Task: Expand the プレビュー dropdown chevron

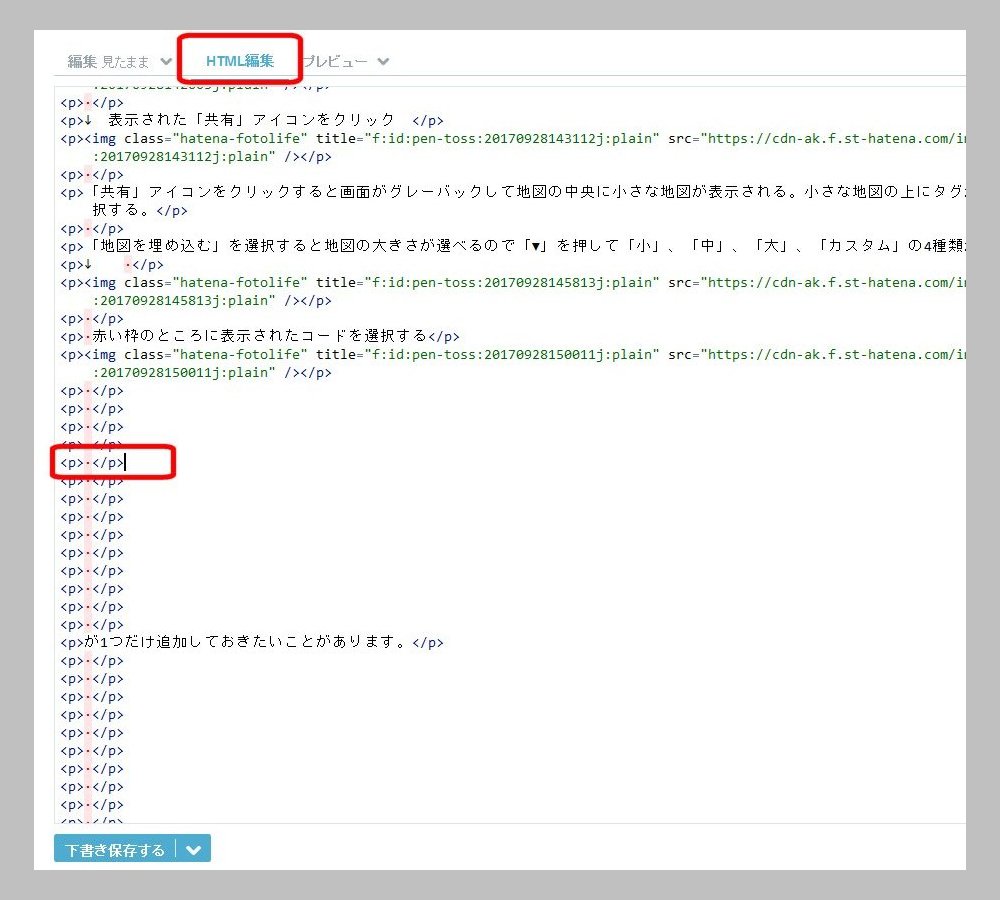Action: [383, 61]
